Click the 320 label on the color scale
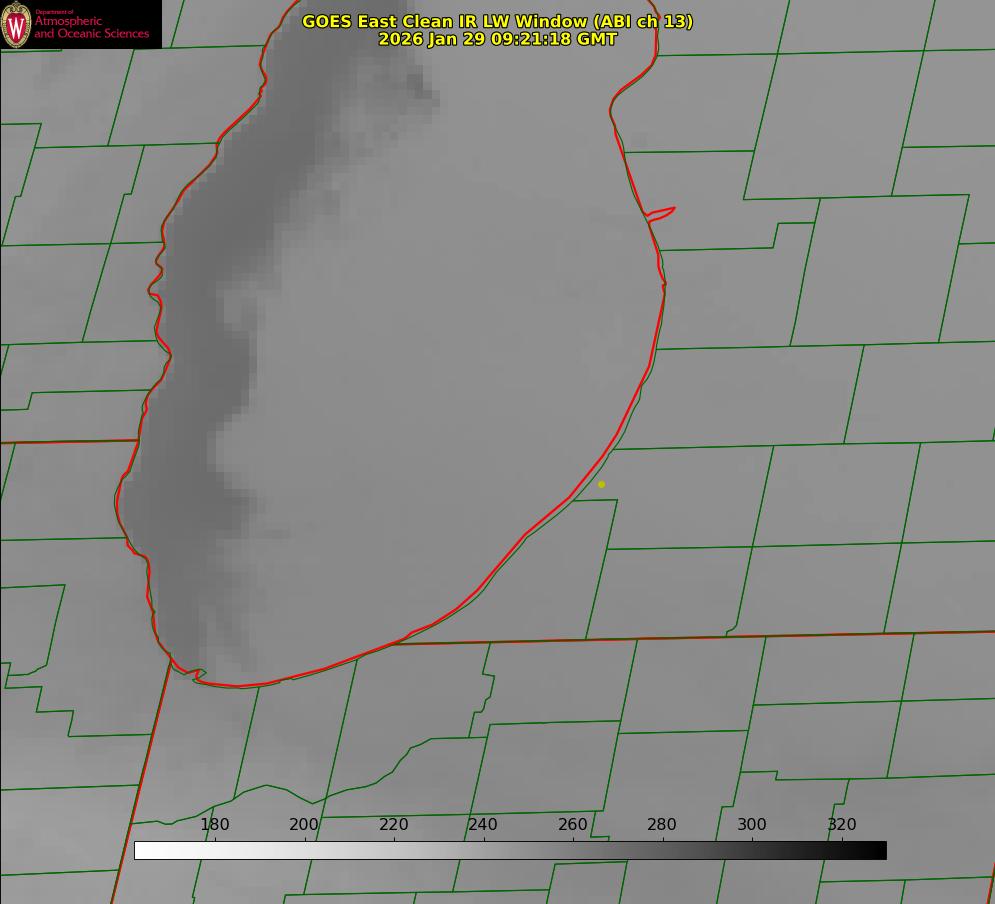Image resolution: width=995 pixels, height=904 pixels. click(842, 824)
